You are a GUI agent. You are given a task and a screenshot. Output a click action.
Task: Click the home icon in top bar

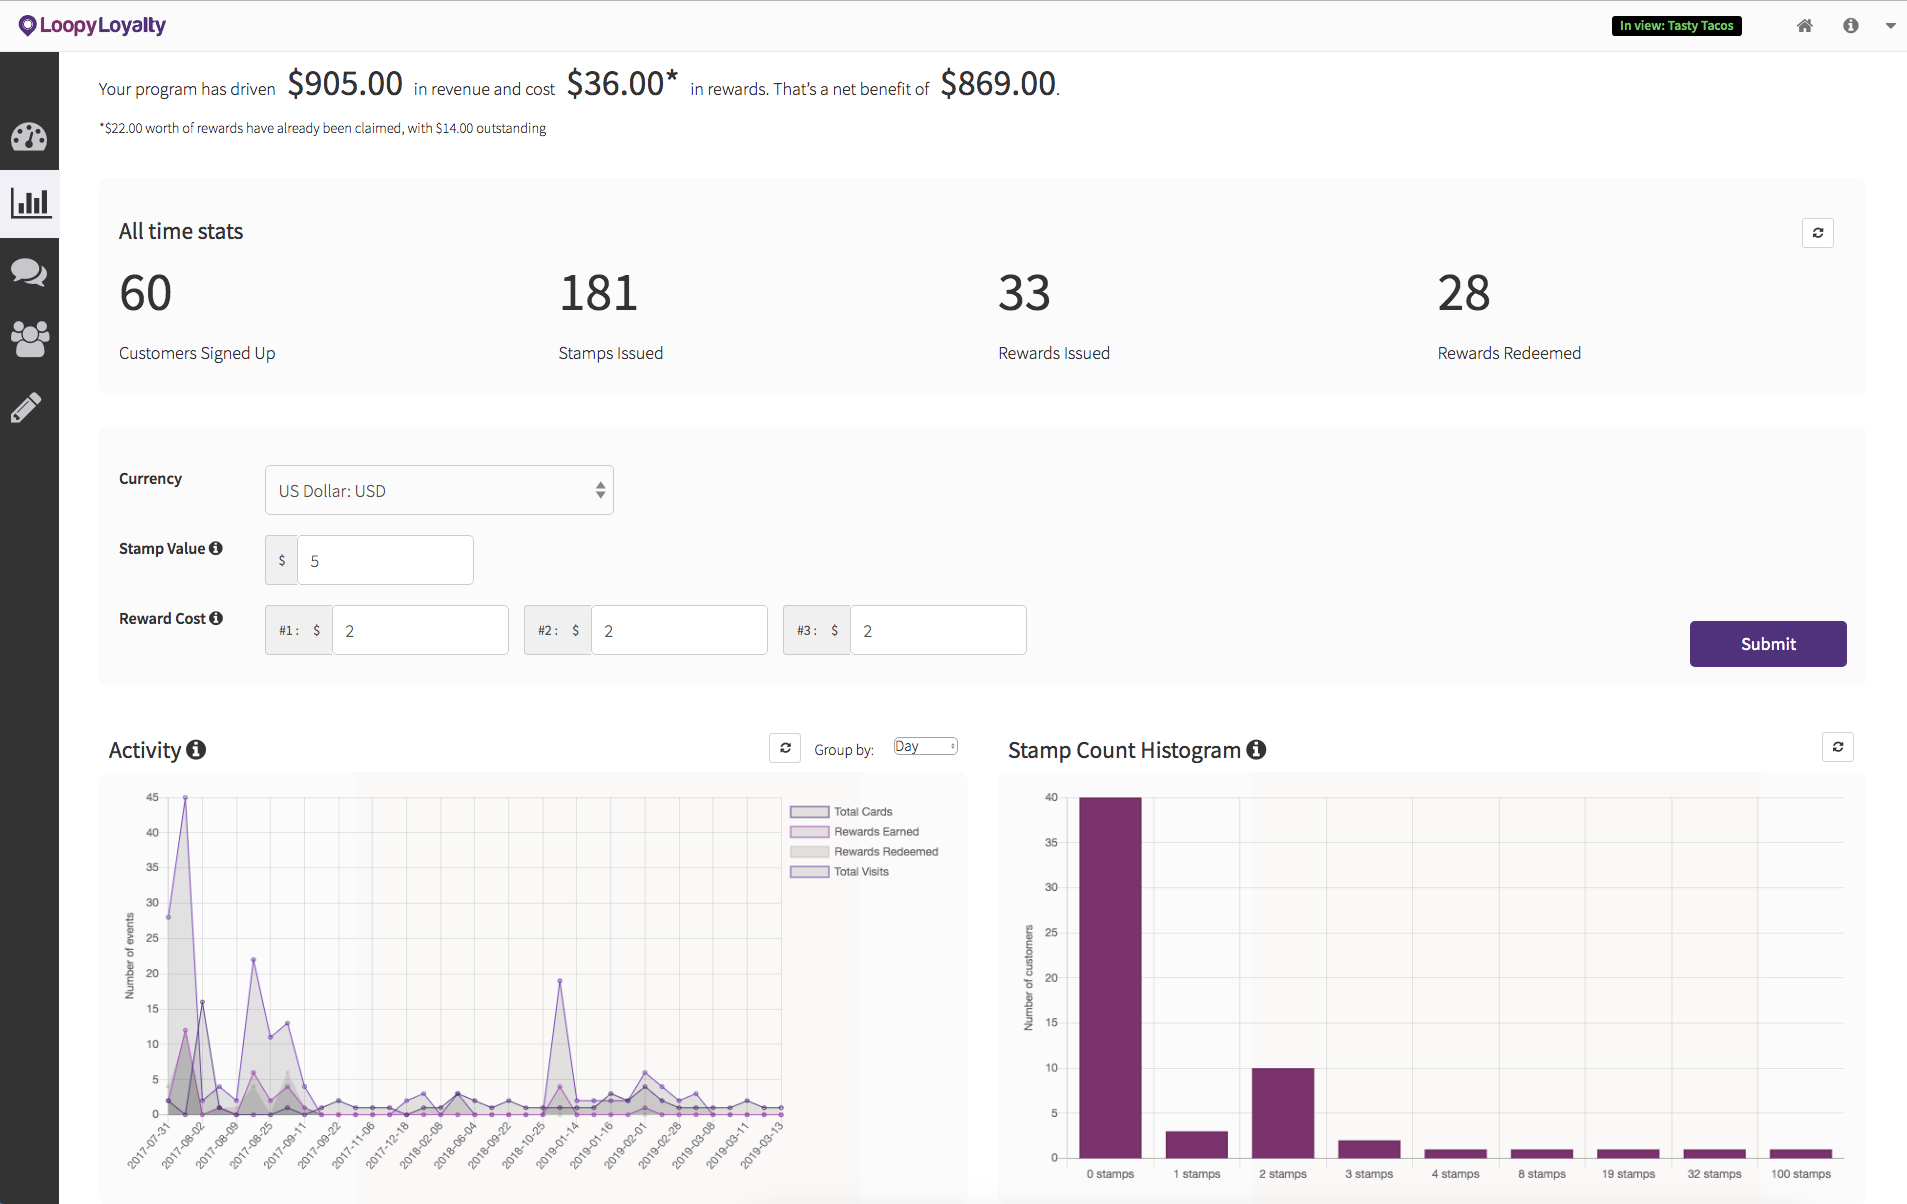[x=1804, y=26]
